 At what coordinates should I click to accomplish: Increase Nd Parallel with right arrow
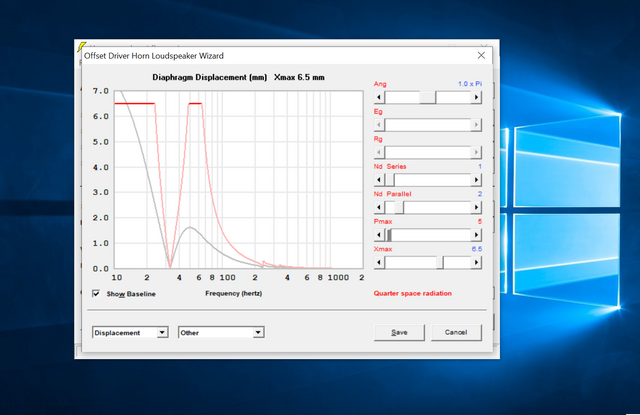[x=476, y=207]
